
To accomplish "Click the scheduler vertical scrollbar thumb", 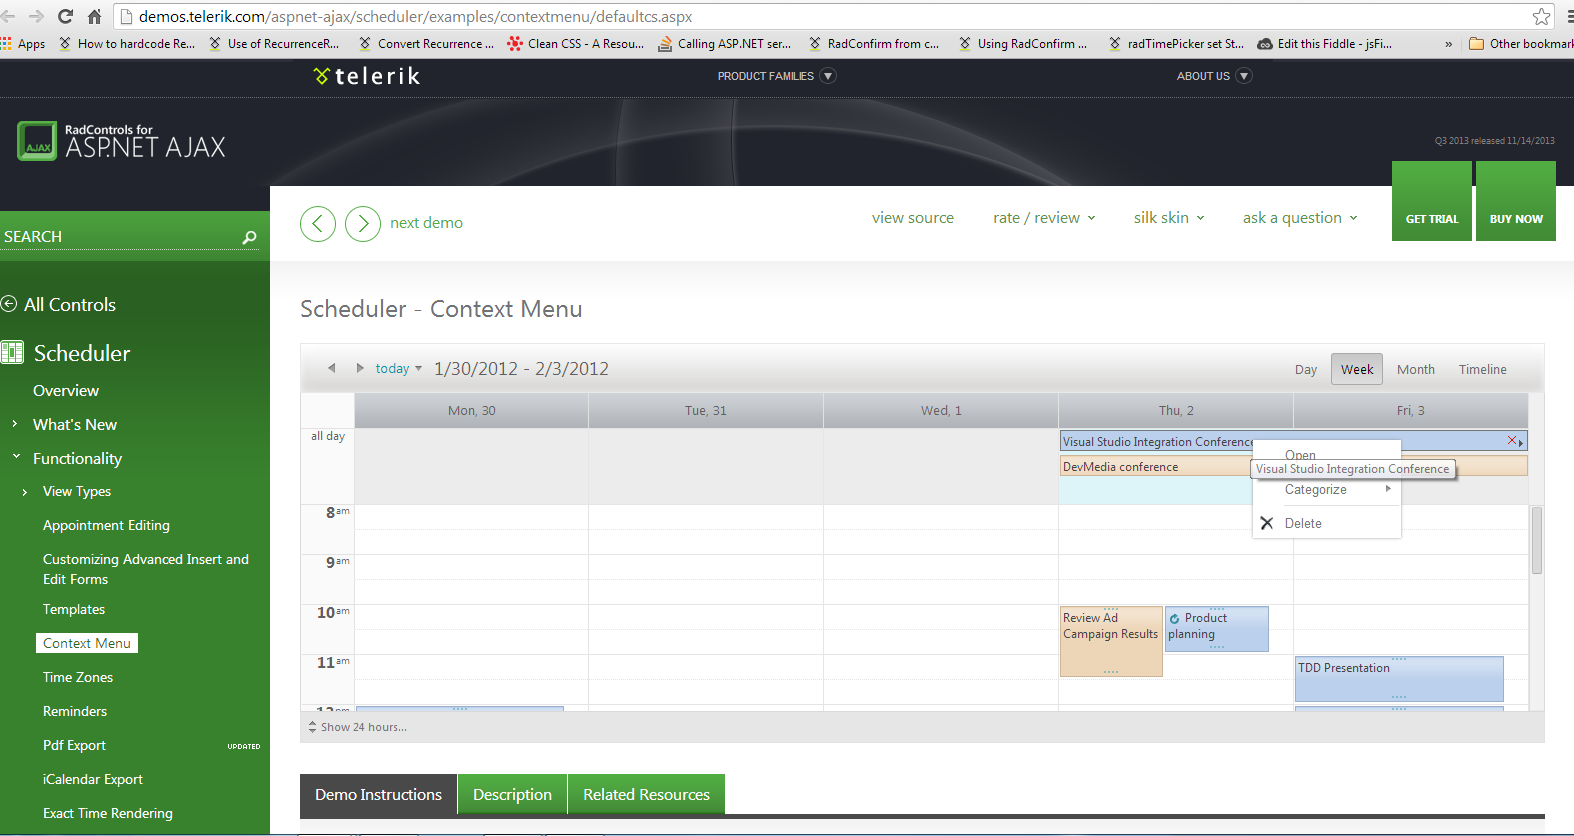I will click(x=1537, y=540).
